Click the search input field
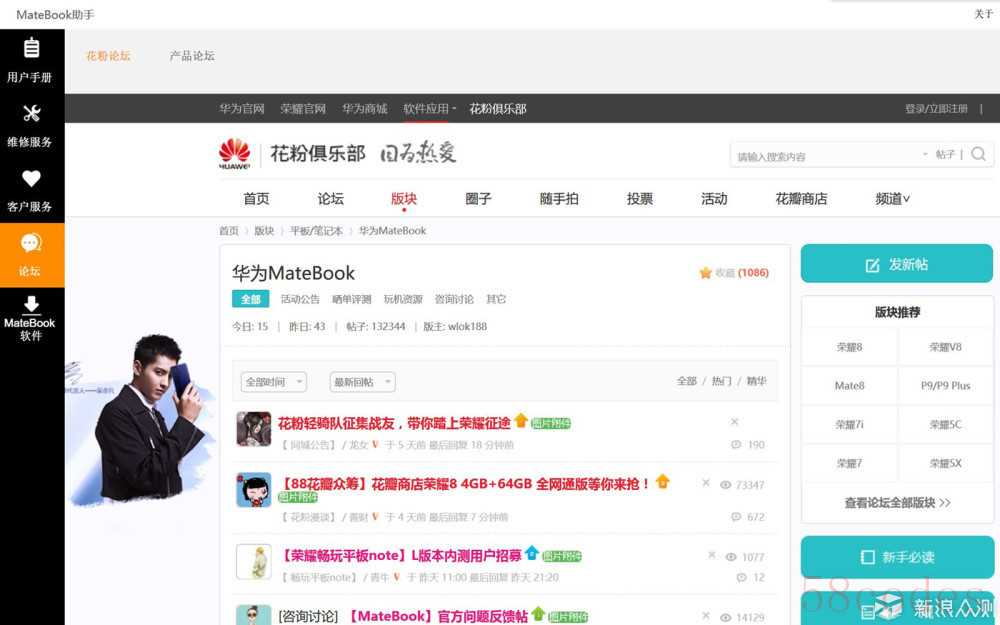This screenshot has height=625, width=1000. [828, 156]
